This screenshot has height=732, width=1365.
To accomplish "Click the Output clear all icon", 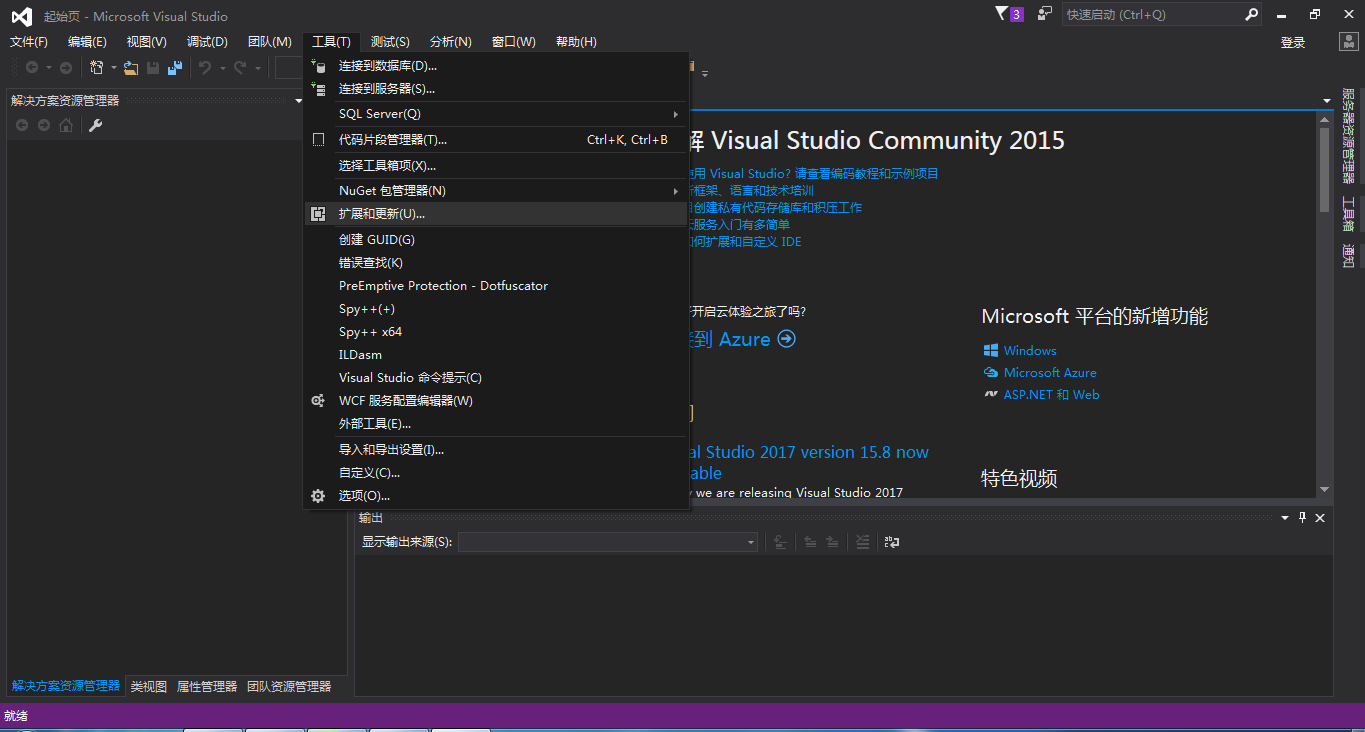I will [x=862, y=542].
